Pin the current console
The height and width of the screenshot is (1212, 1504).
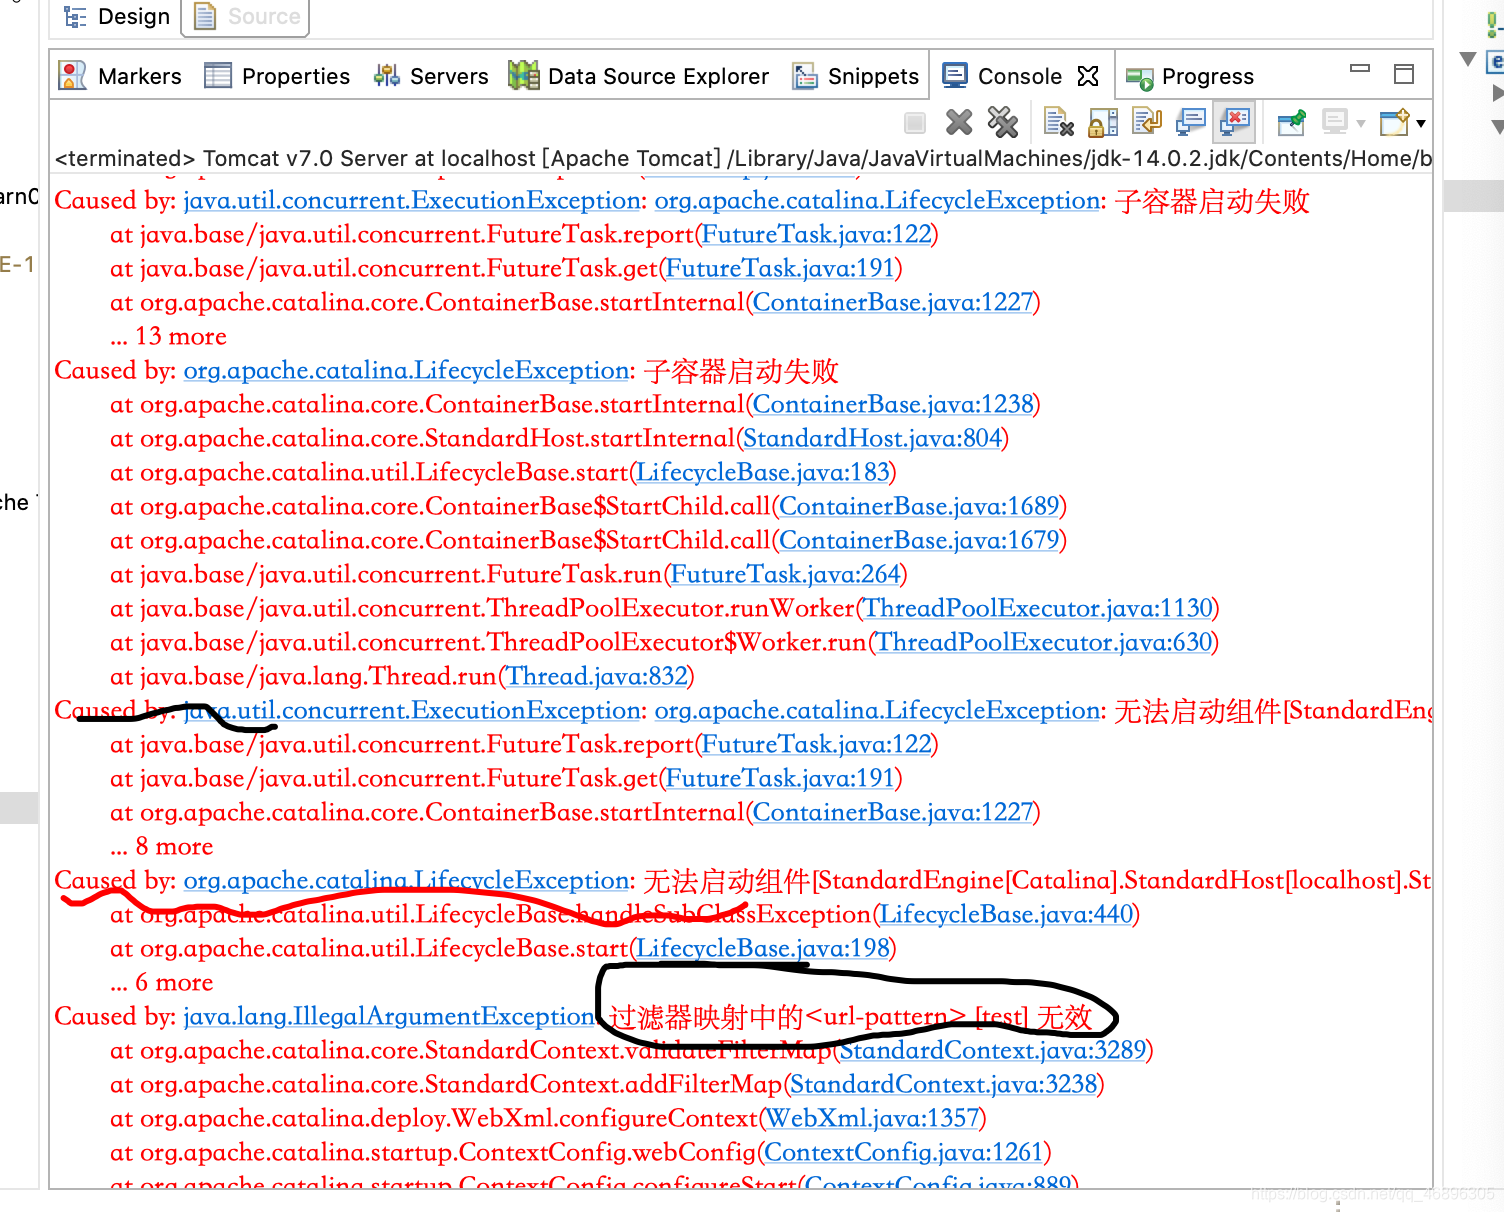point(1292,123)
